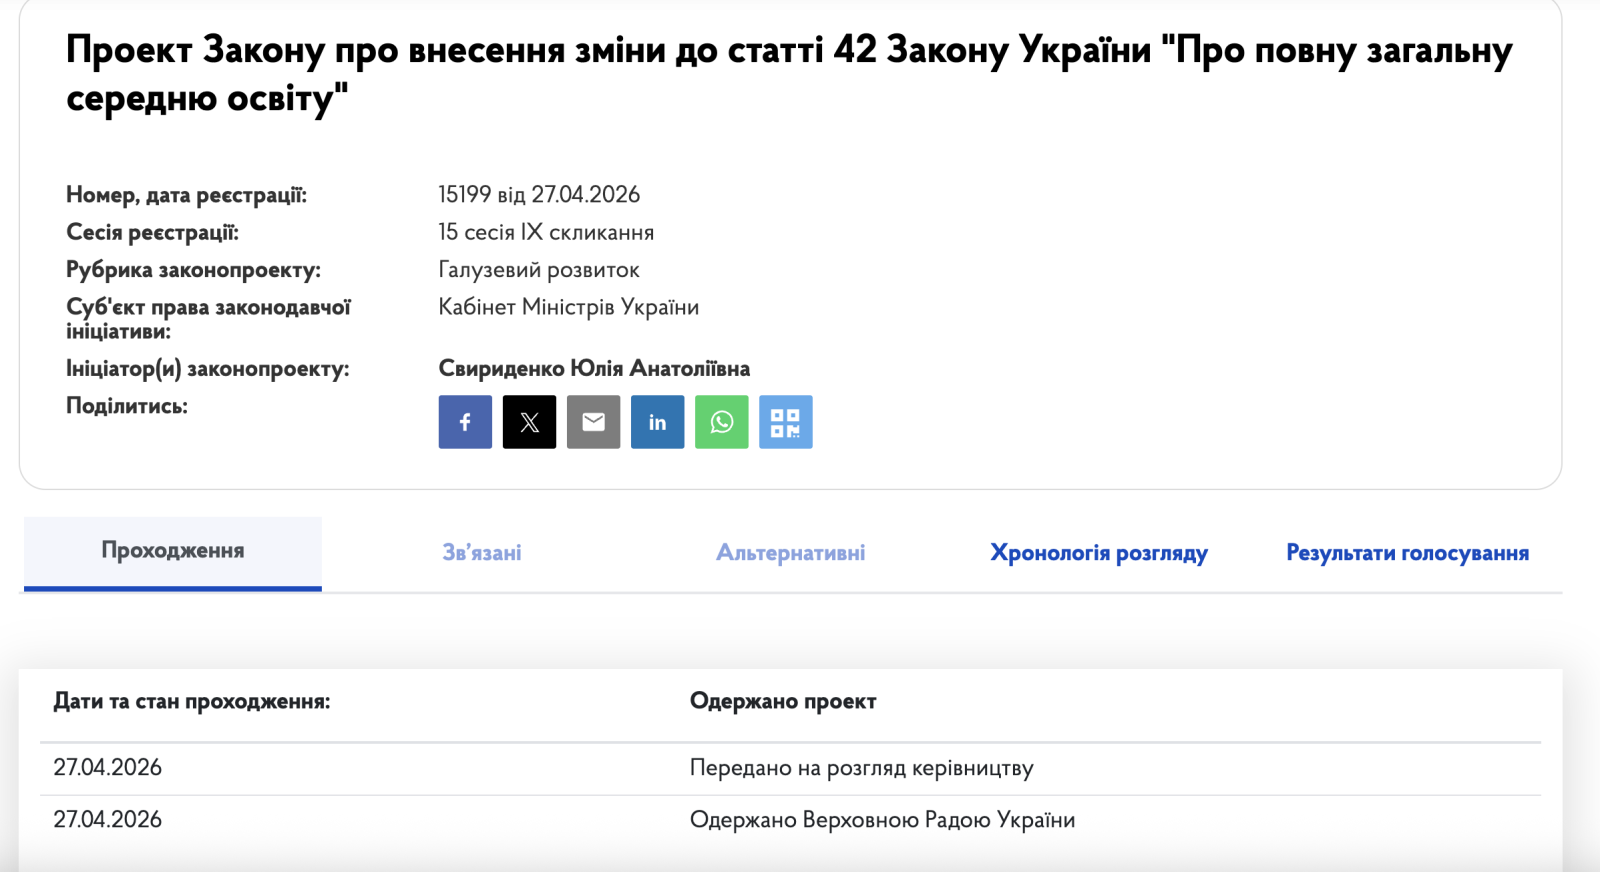This screenshot has width=1600, height=872.
Task: Select the Передано на розгляд керівництву row
Action: coord(861,768)
